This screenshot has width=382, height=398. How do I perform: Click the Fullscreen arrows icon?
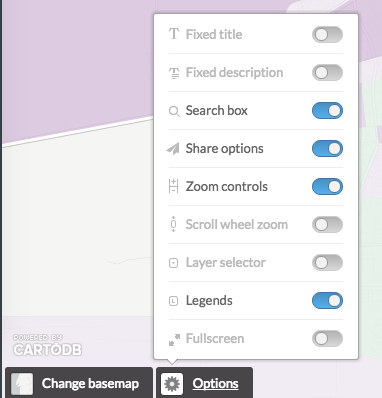click(174, 339)
